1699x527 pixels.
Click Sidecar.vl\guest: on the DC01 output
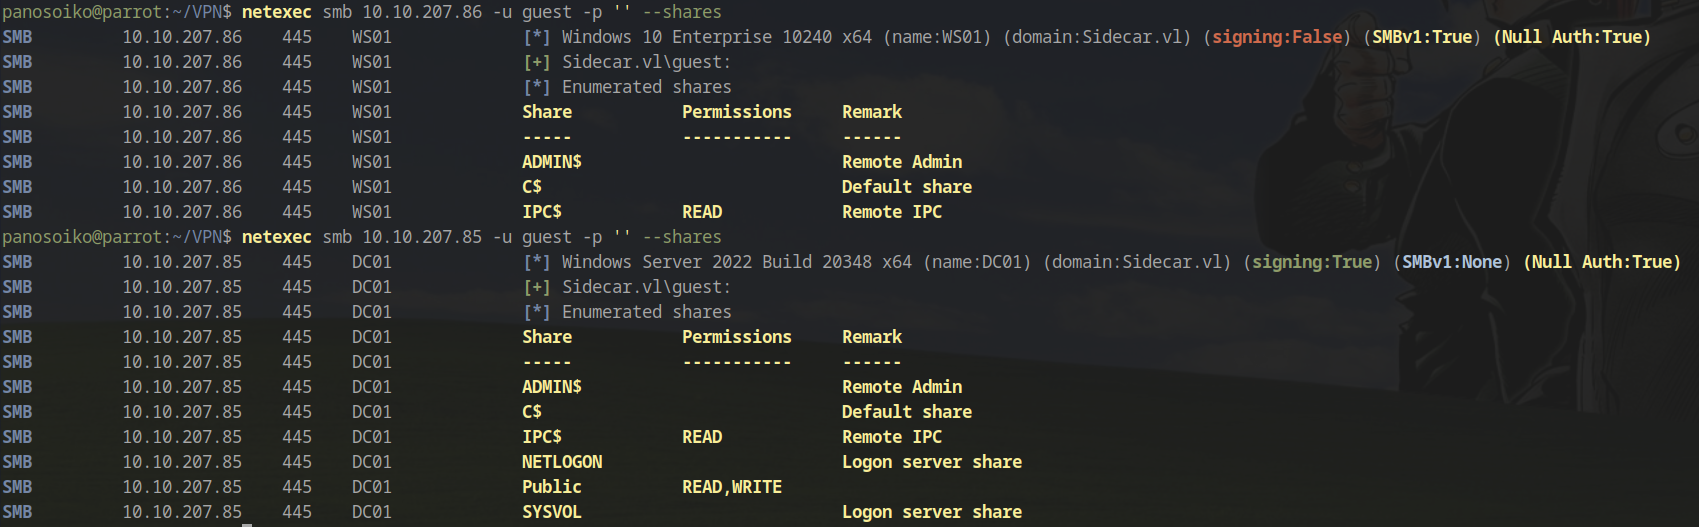(x=646, y=287)
